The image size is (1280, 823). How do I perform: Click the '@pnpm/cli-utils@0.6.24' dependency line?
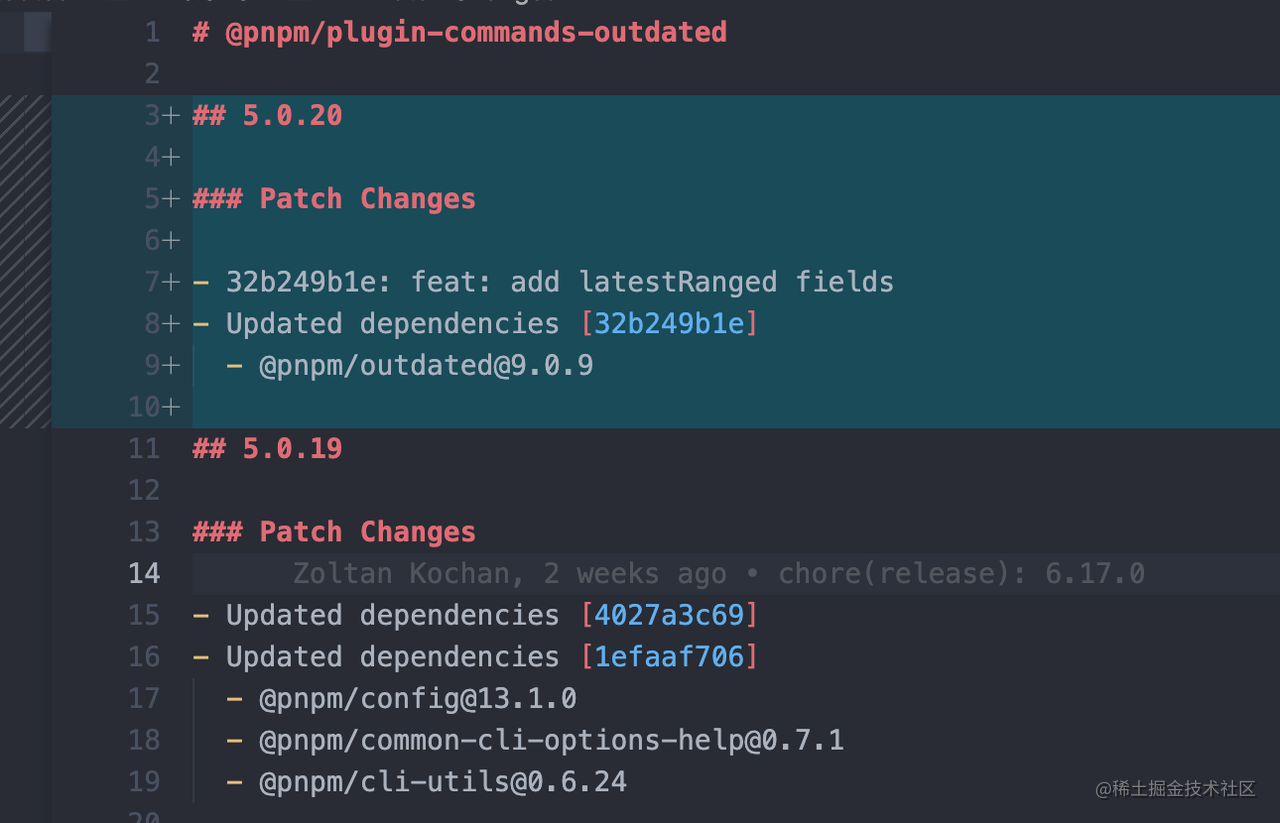click(442, 782)
